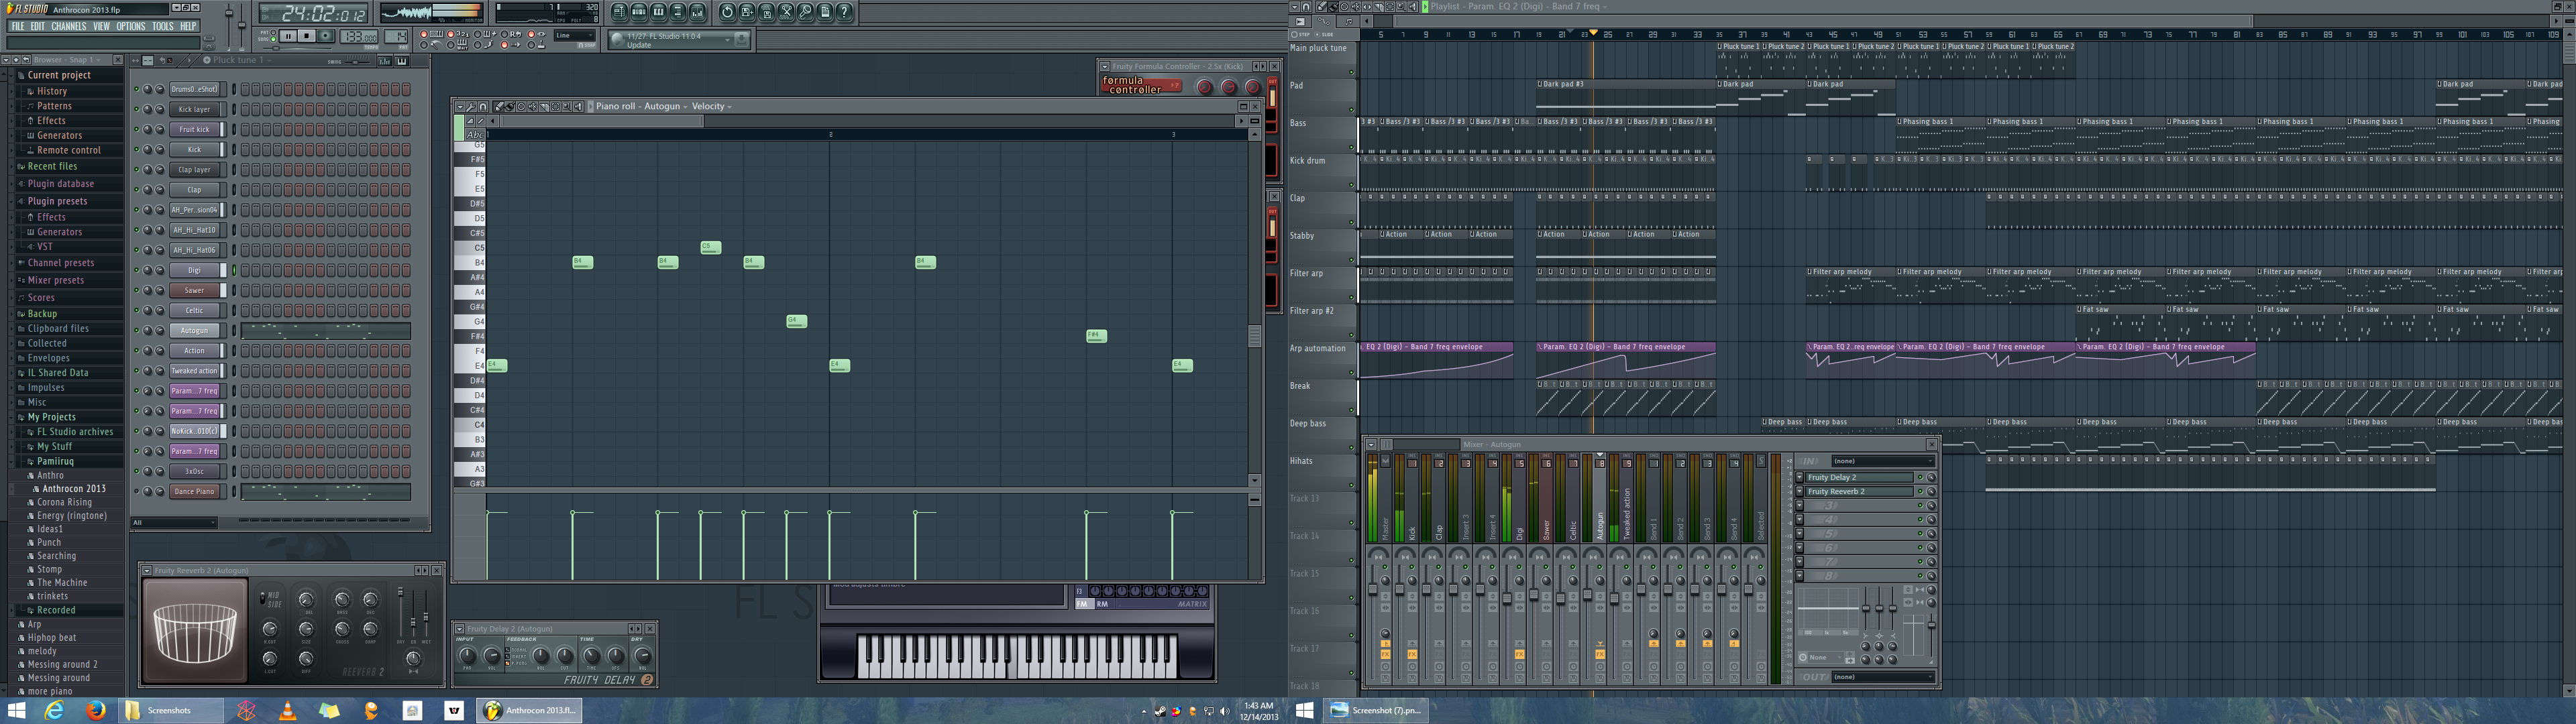
Task: Open the OPTIONS menu
Action: [x=131, y=27]
